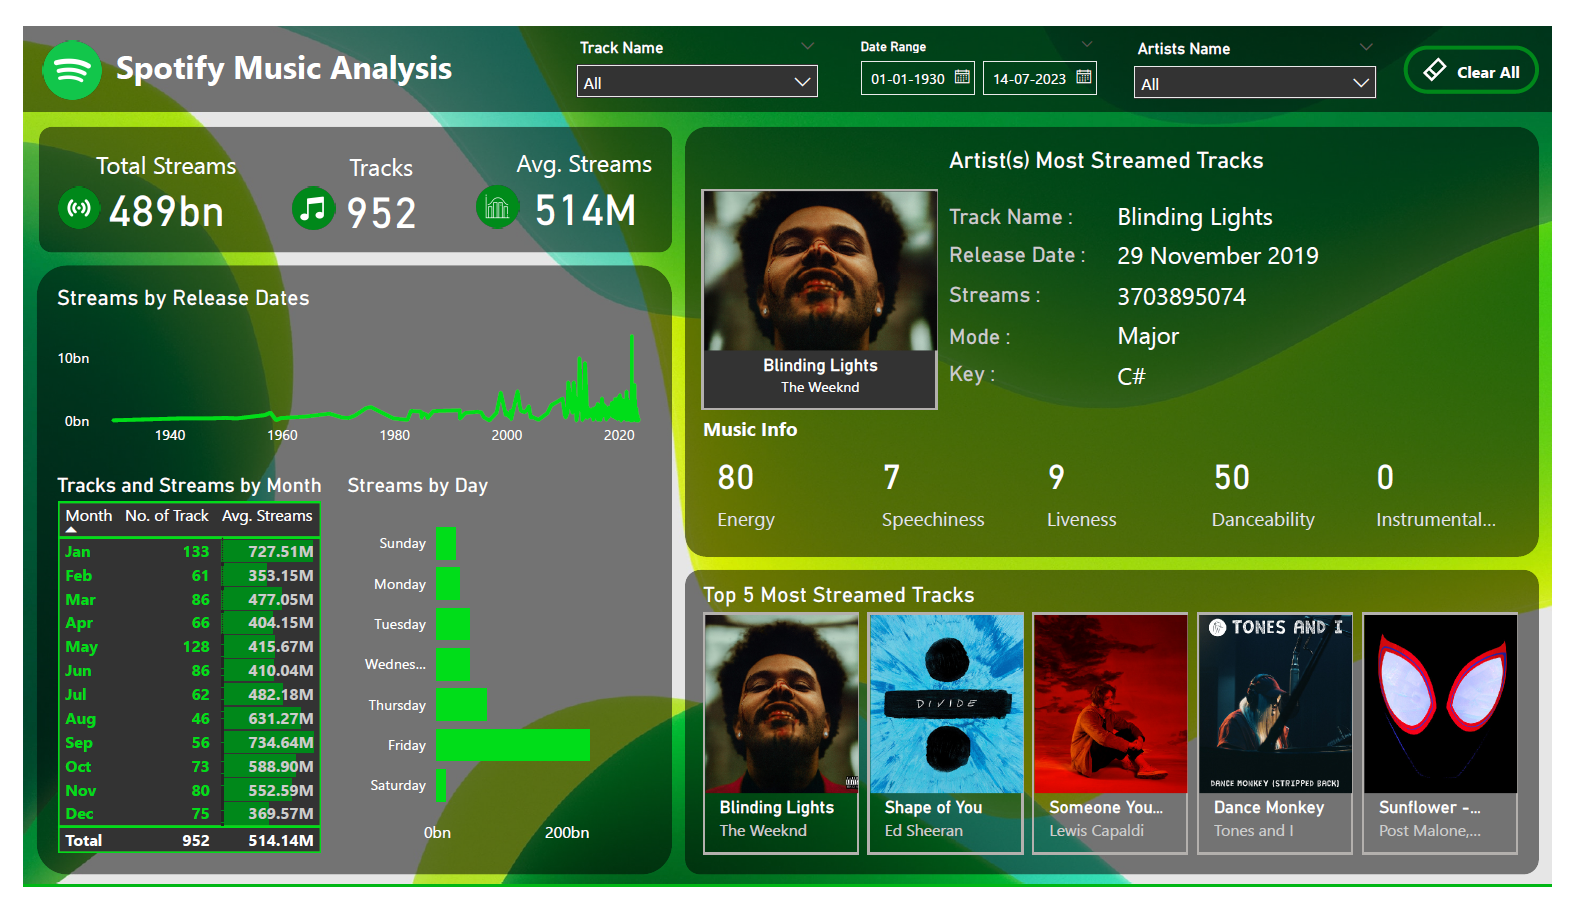
Task: Select the Friday bar in Streams by Day
Action: 512,745
